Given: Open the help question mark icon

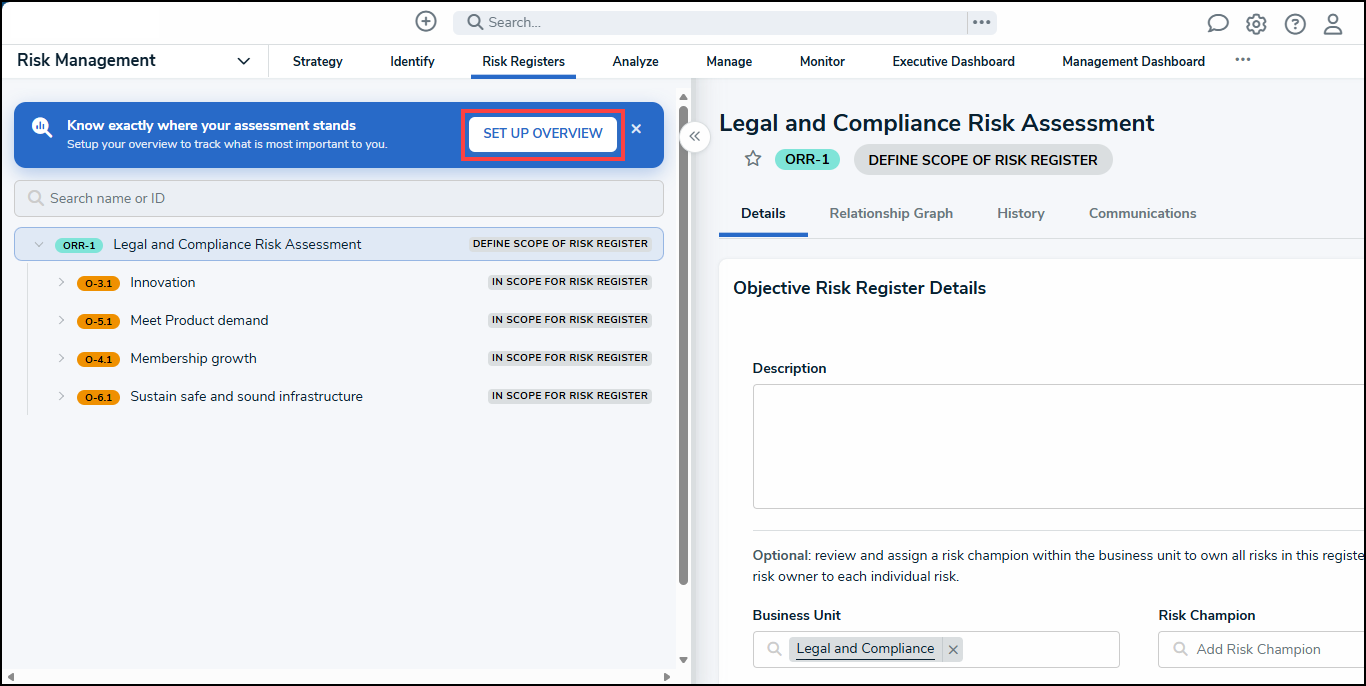Looking at the screenshot, I should point(1295,24).
